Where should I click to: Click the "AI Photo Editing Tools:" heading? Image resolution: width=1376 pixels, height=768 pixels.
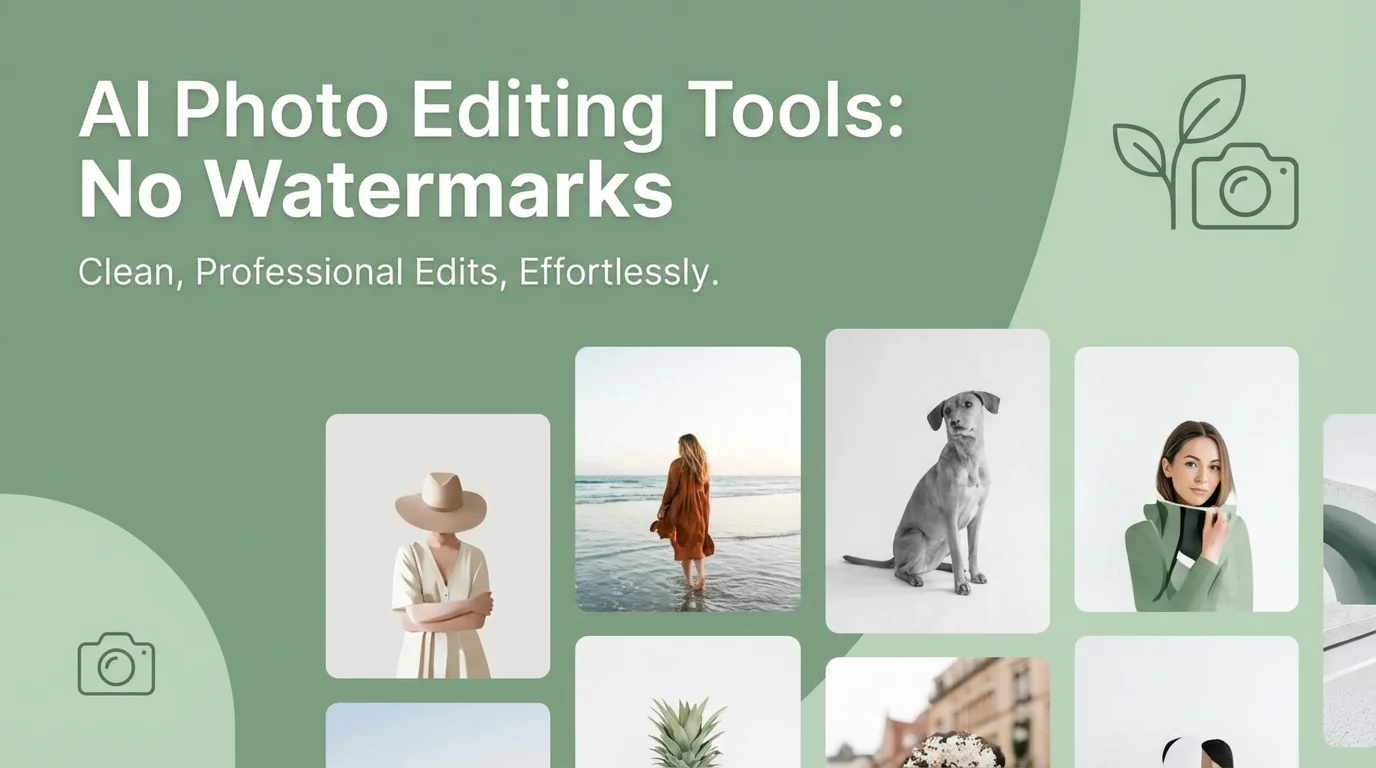point(490,110)
